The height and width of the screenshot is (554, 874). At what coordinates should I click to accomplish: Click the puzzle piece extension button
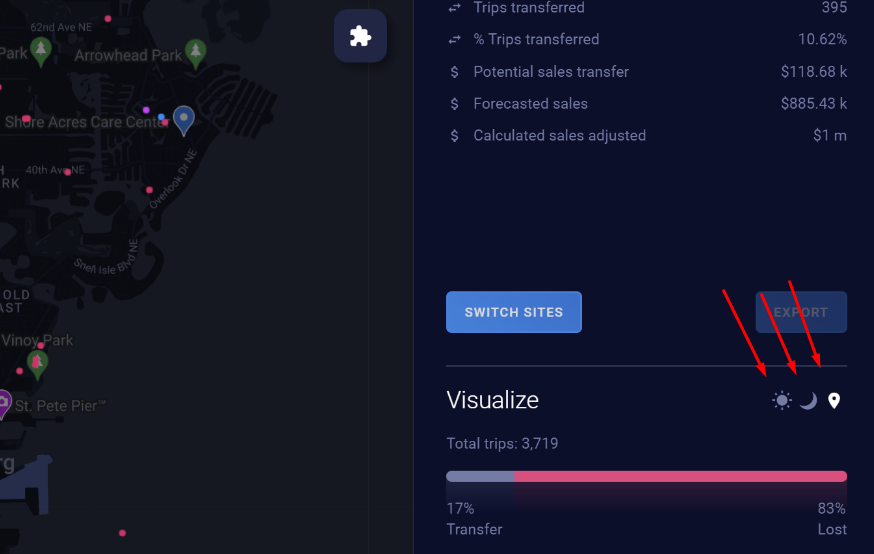(x=360, y=36)
